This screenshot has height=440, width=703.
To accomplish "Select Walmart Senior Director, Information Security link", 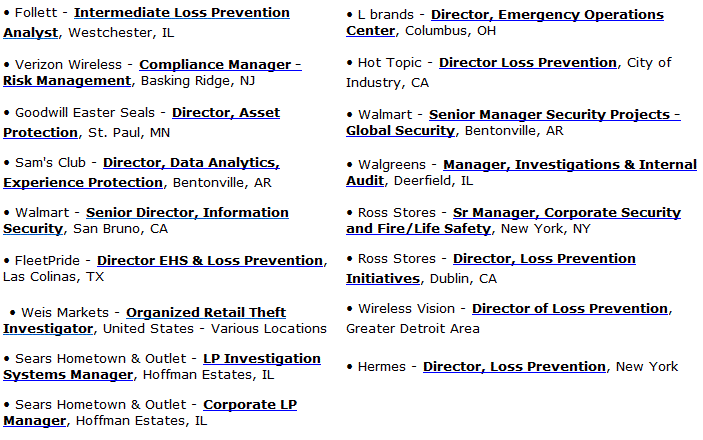I will 187,213.
